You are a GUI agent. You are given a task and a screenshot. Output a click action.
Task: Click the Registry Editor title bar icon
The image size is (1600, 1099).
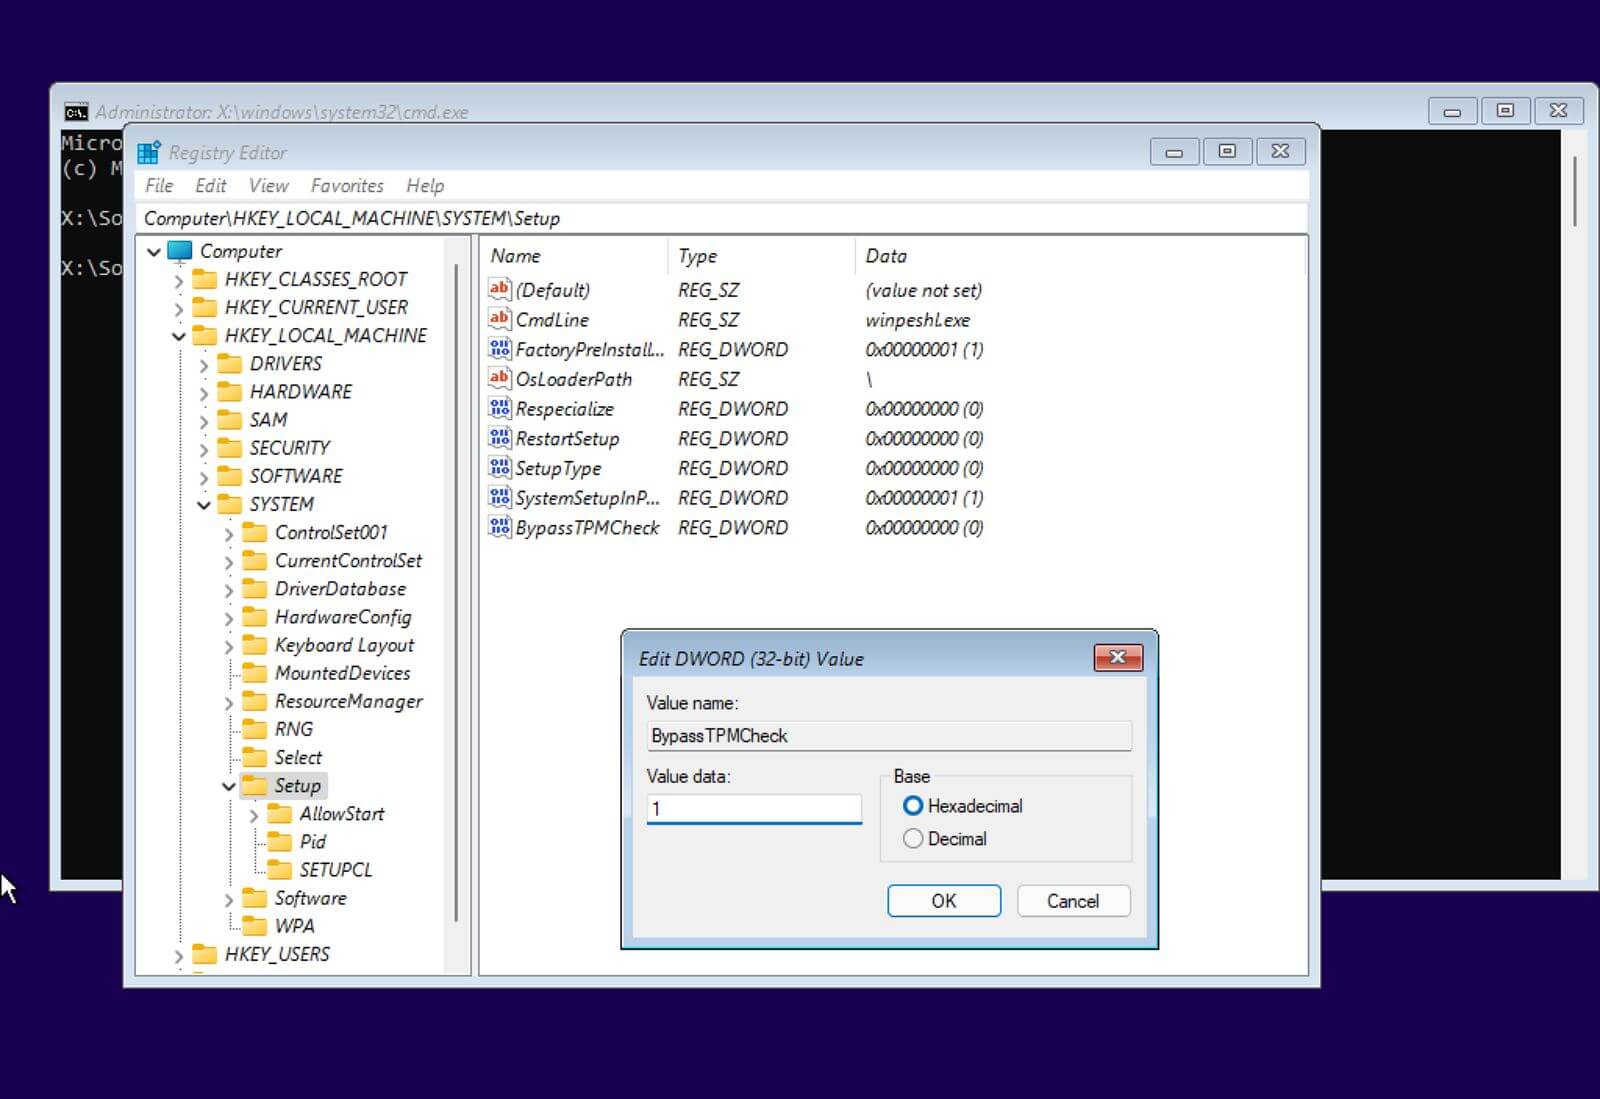149,153
